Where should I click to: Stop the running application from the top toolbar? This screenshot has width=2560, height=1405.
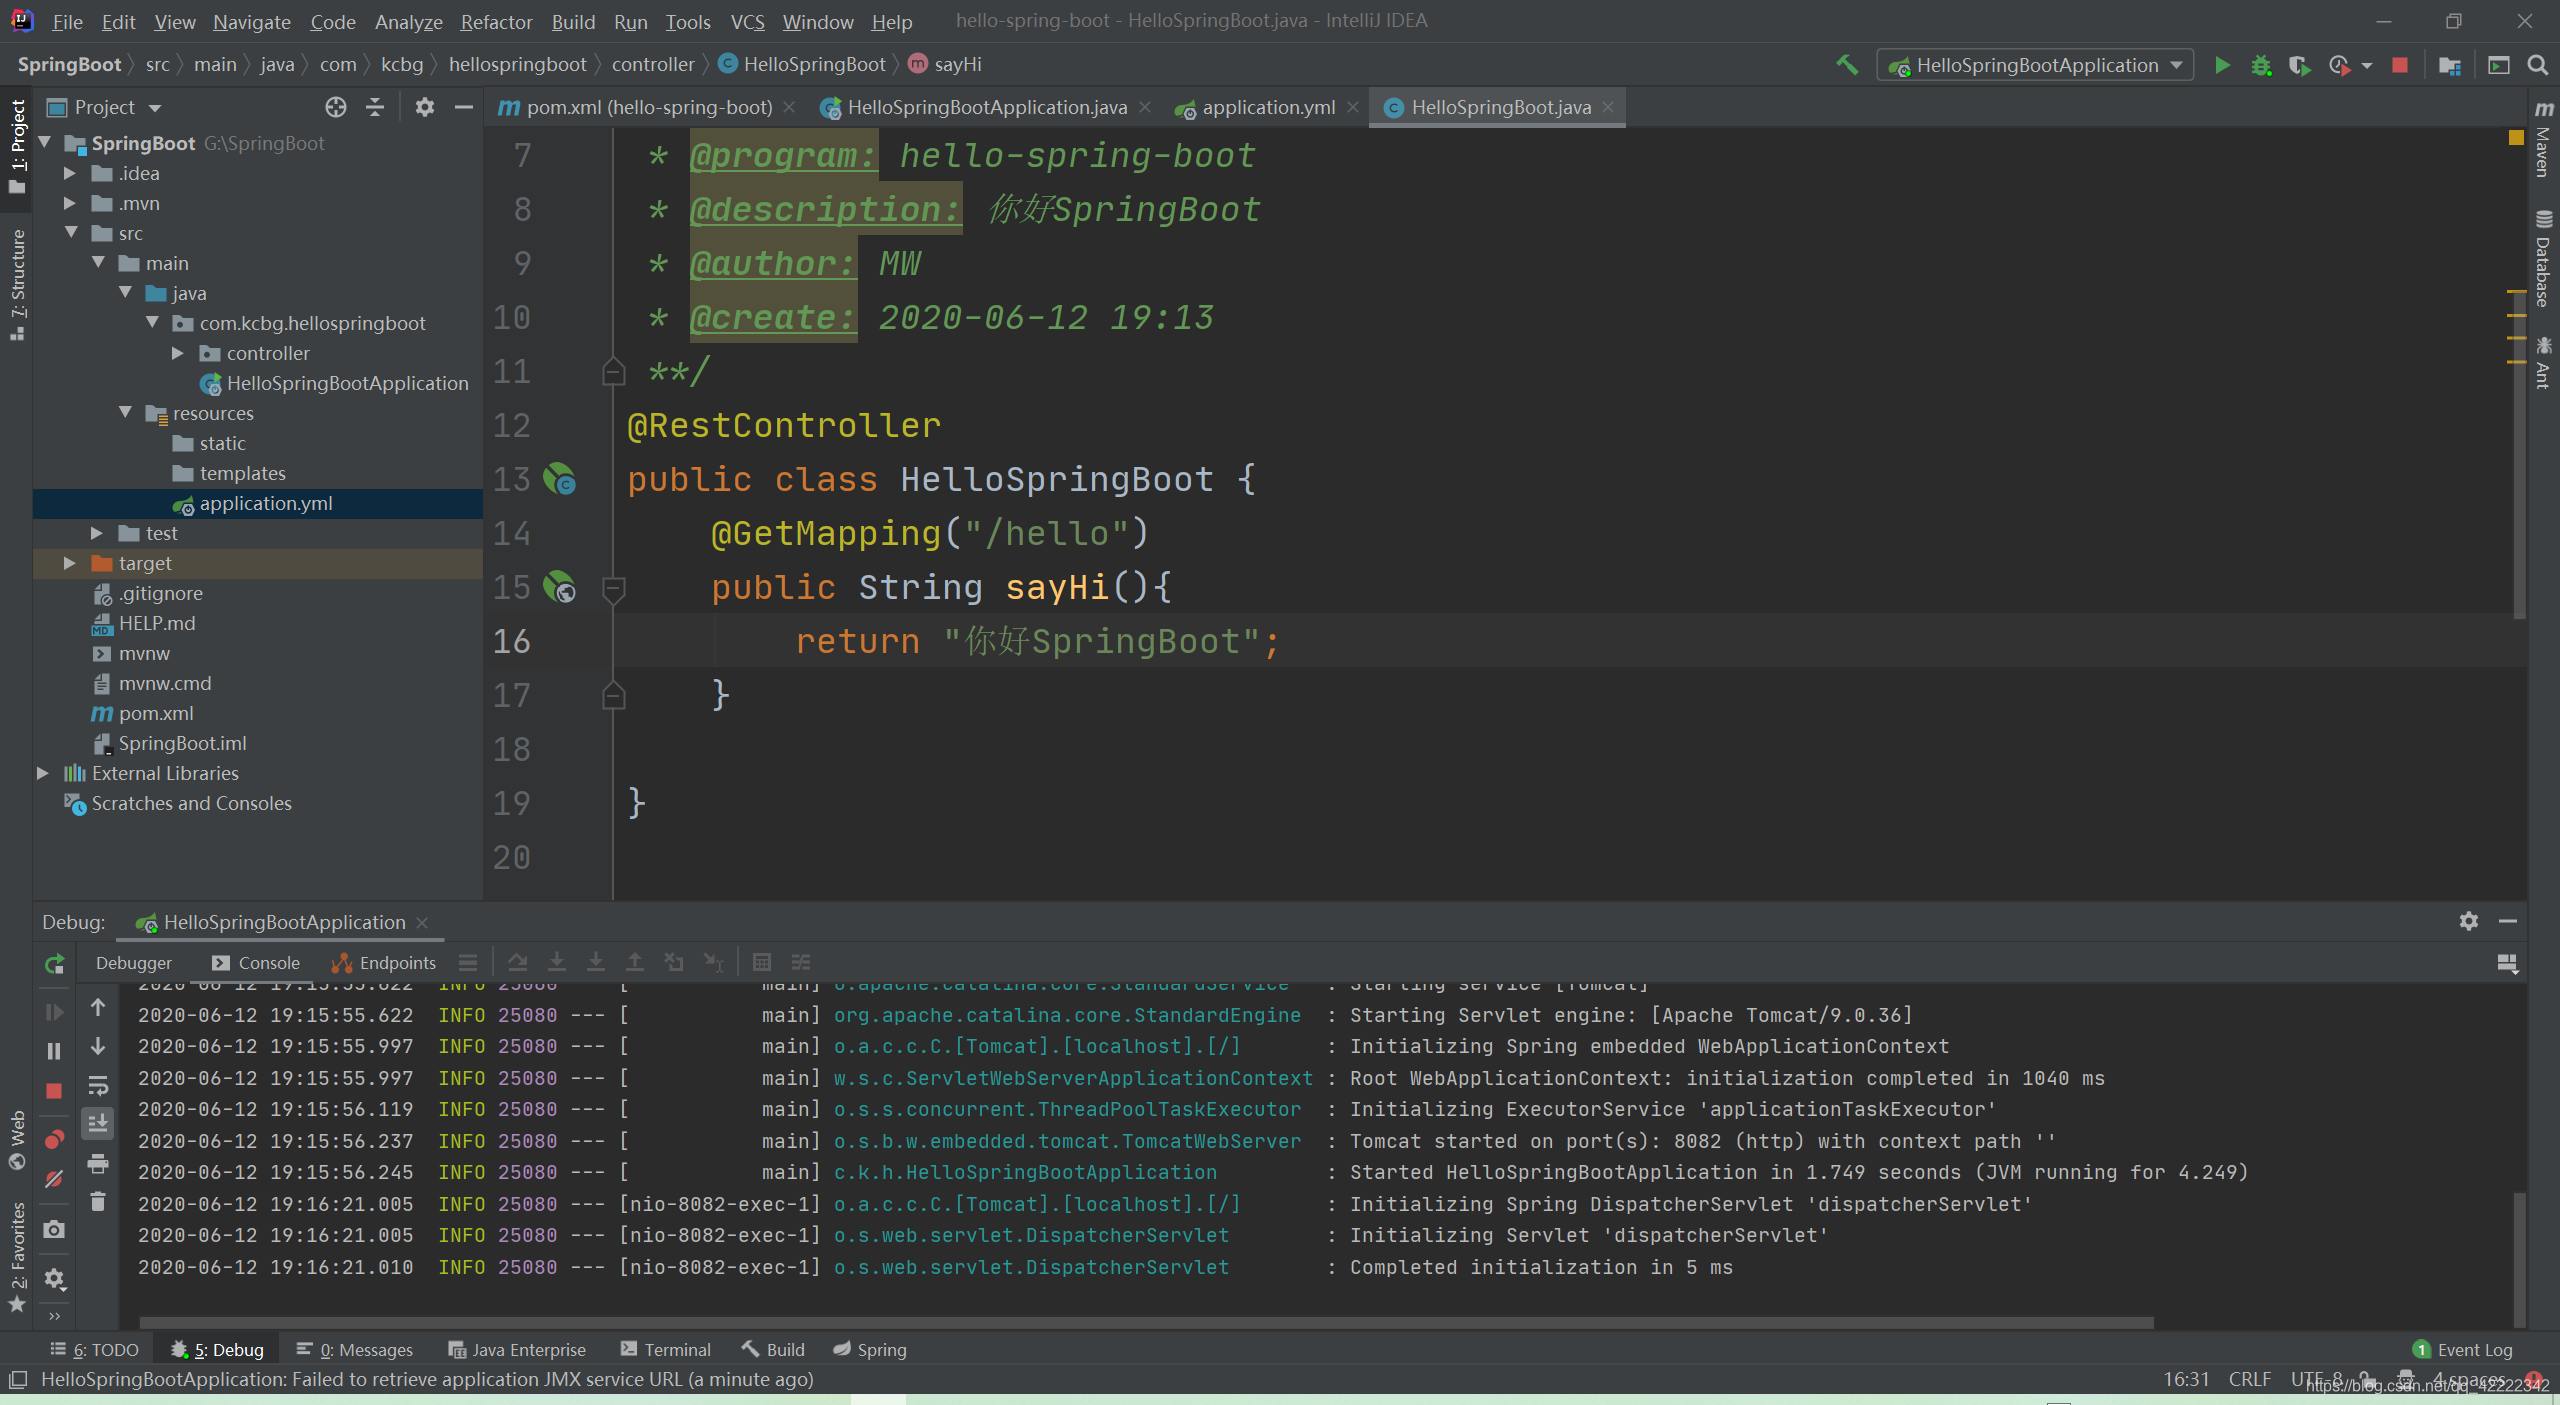click(x=2400, y=65)
